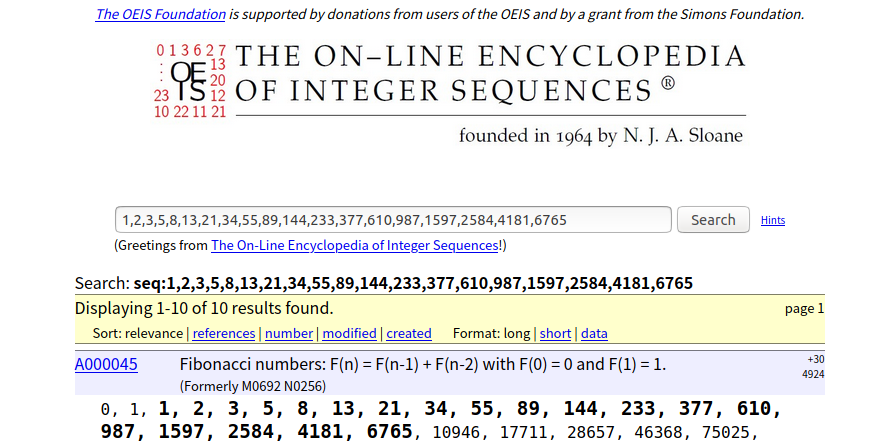Focus the sequence search input field
This screenshot has height=444, width=889.
[393, 219]
